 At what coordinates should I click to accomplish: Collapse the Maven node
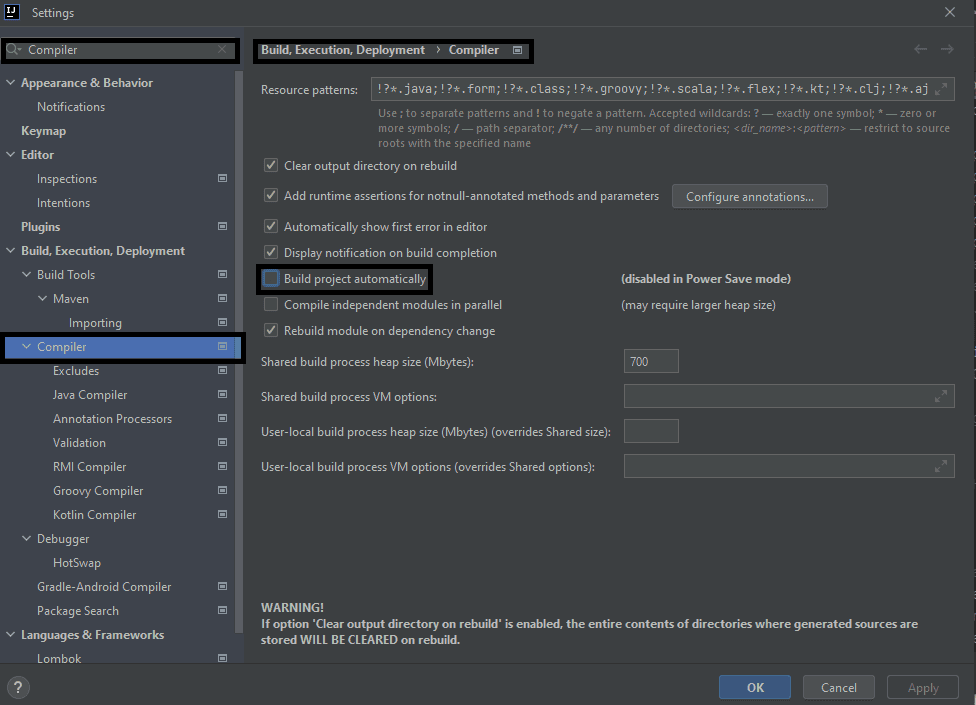[42, 299]
